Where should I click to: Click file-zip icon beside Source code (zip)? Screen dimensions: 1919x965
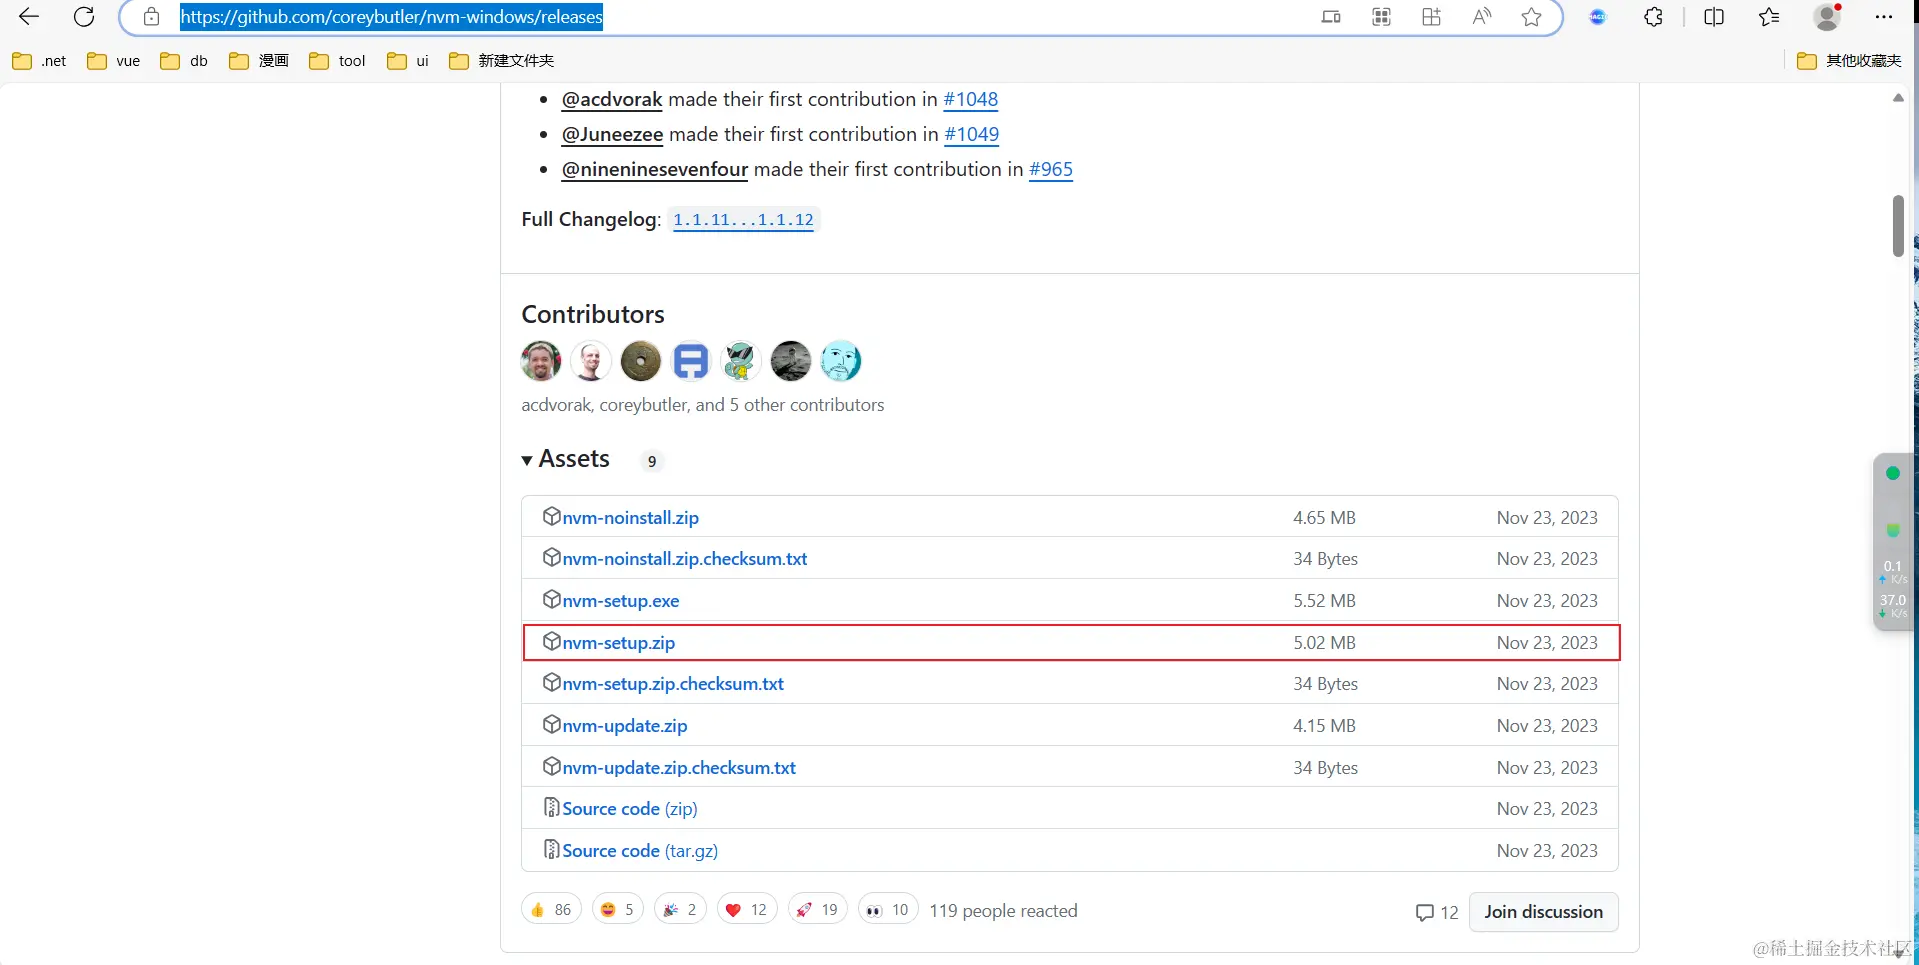point(551,807)
